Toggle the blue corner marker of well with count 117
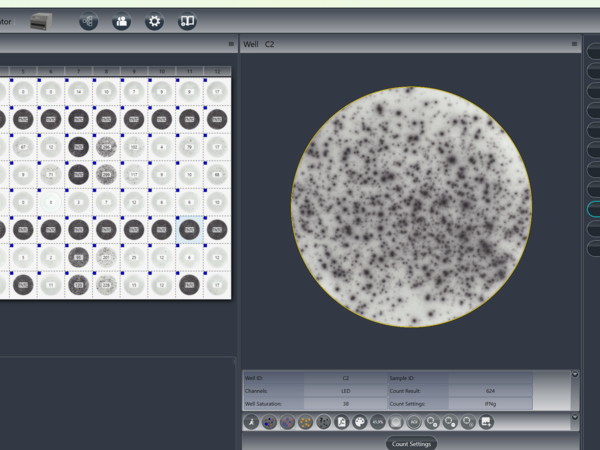600x450 pixels. (x=123, y=163)
